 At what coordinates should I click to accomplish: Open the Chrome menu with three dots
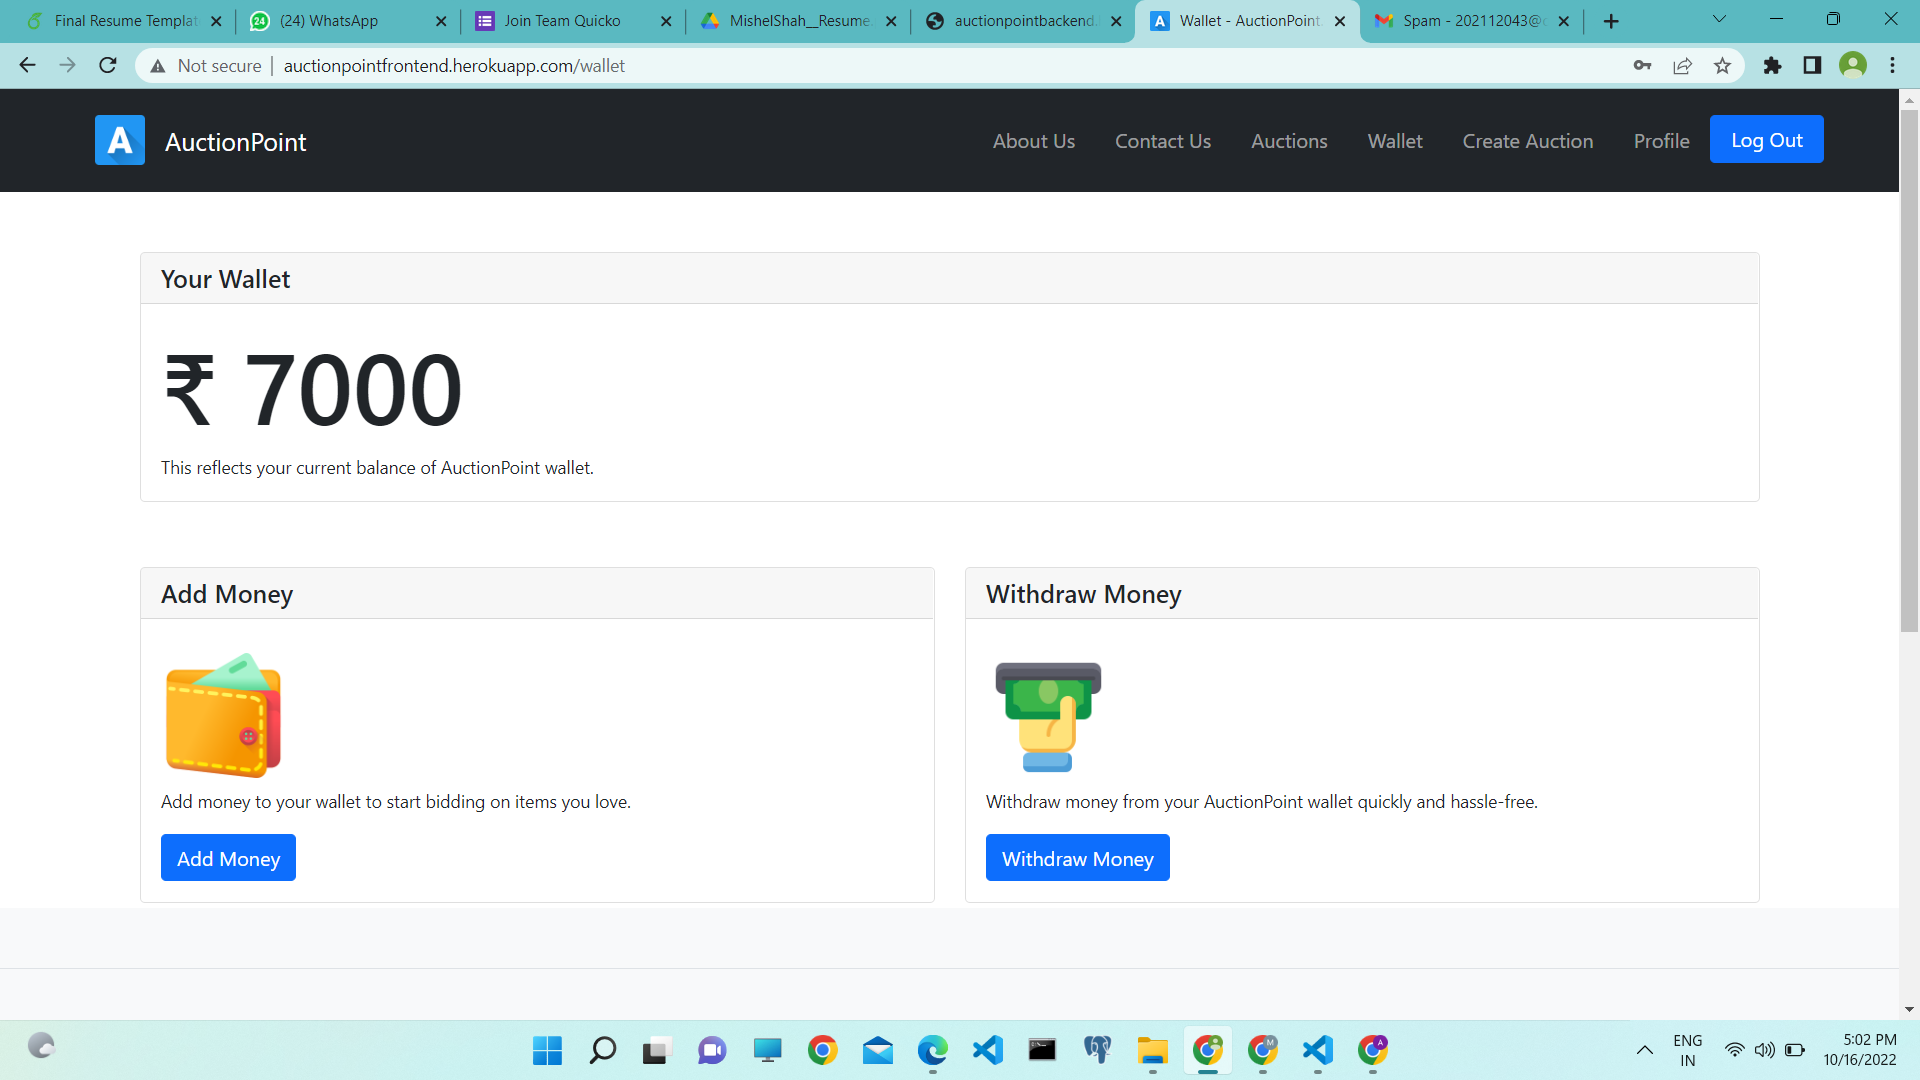pyautogui.click(x=1892, y=65)
